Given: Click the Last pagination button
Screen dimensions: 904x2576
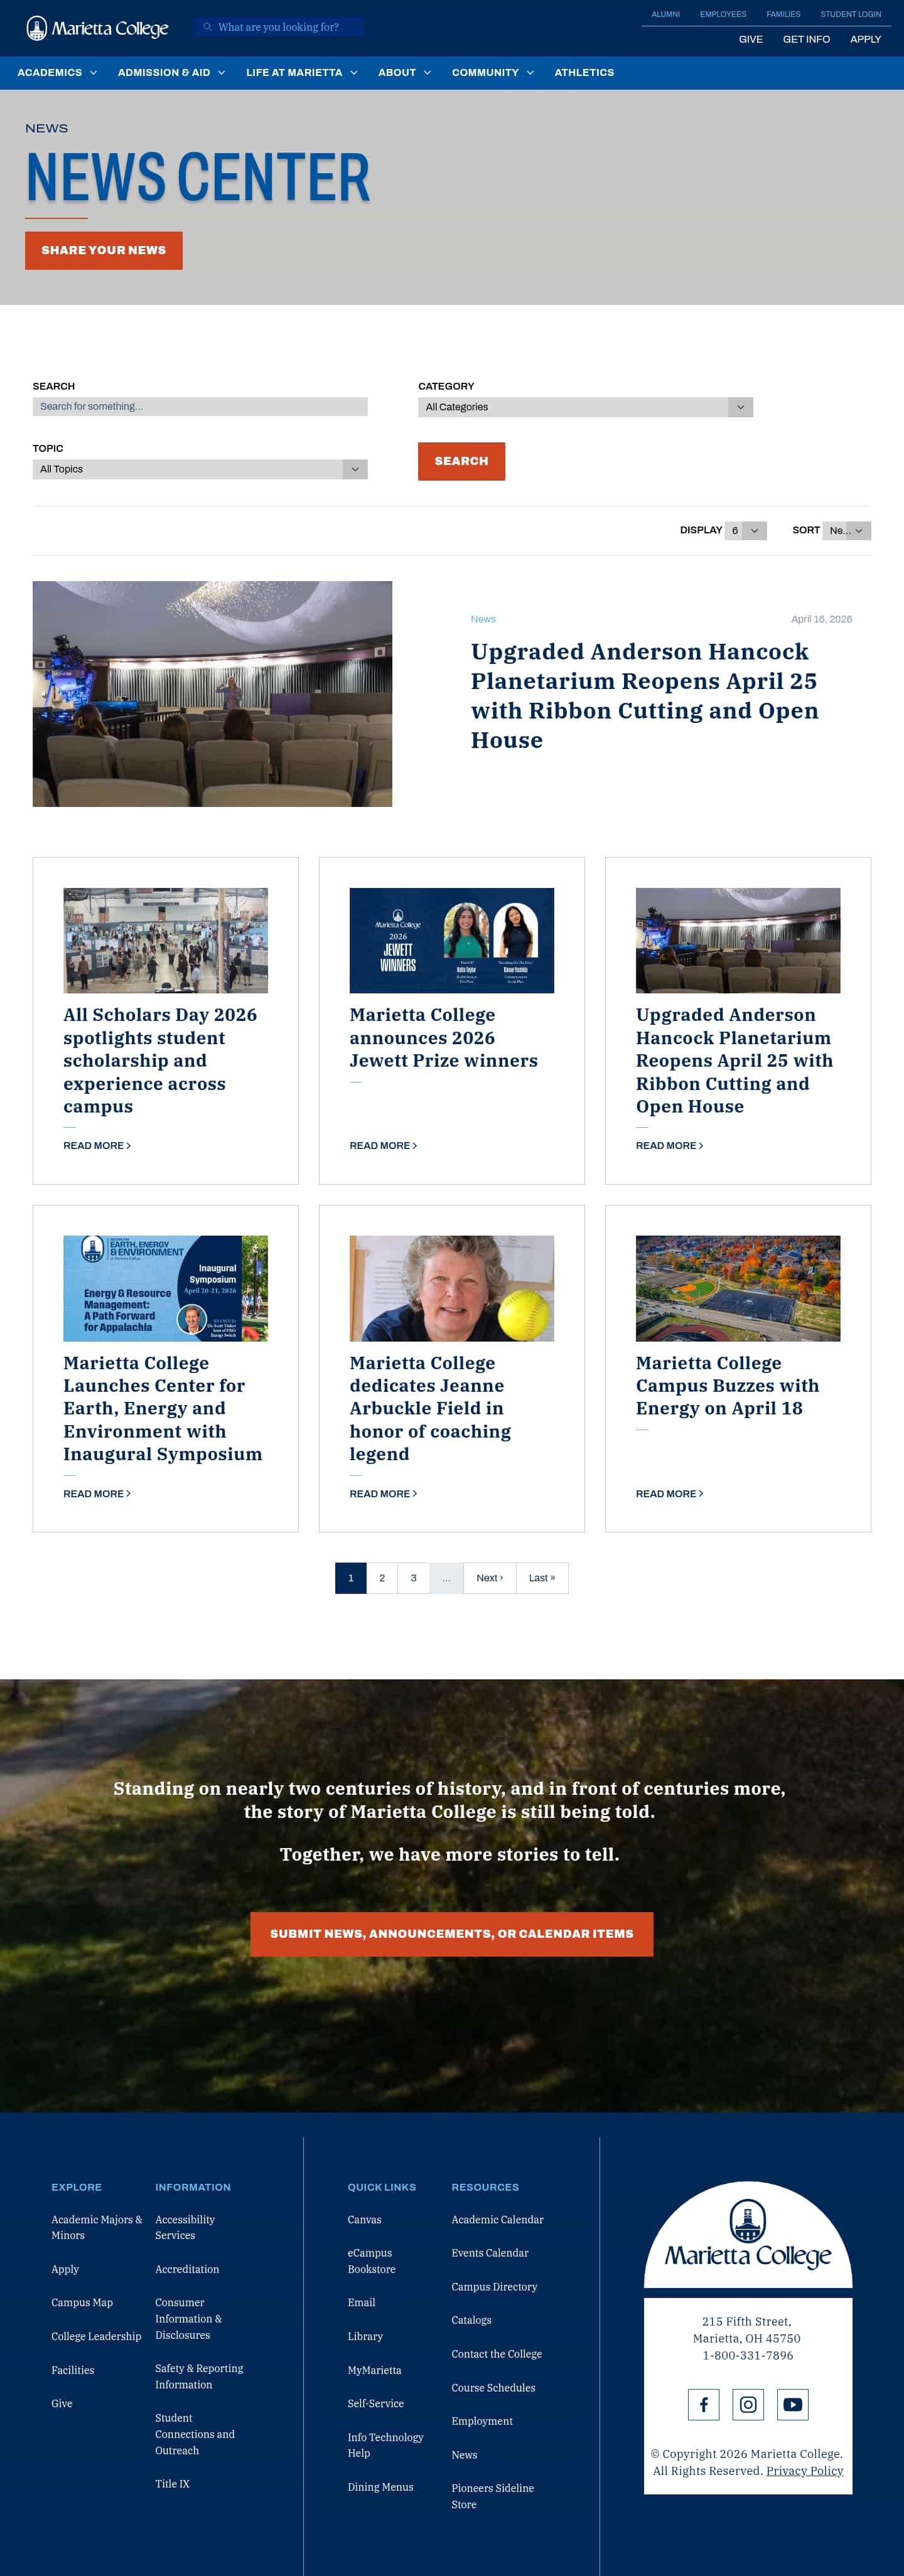Looking at the screenshot, I should point(542,1578).
